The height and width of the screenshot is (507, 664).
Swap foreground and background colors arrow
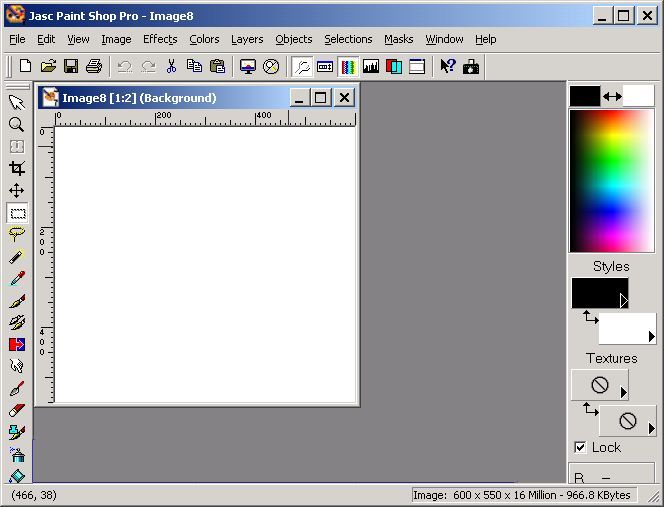(x=612, y=96)
